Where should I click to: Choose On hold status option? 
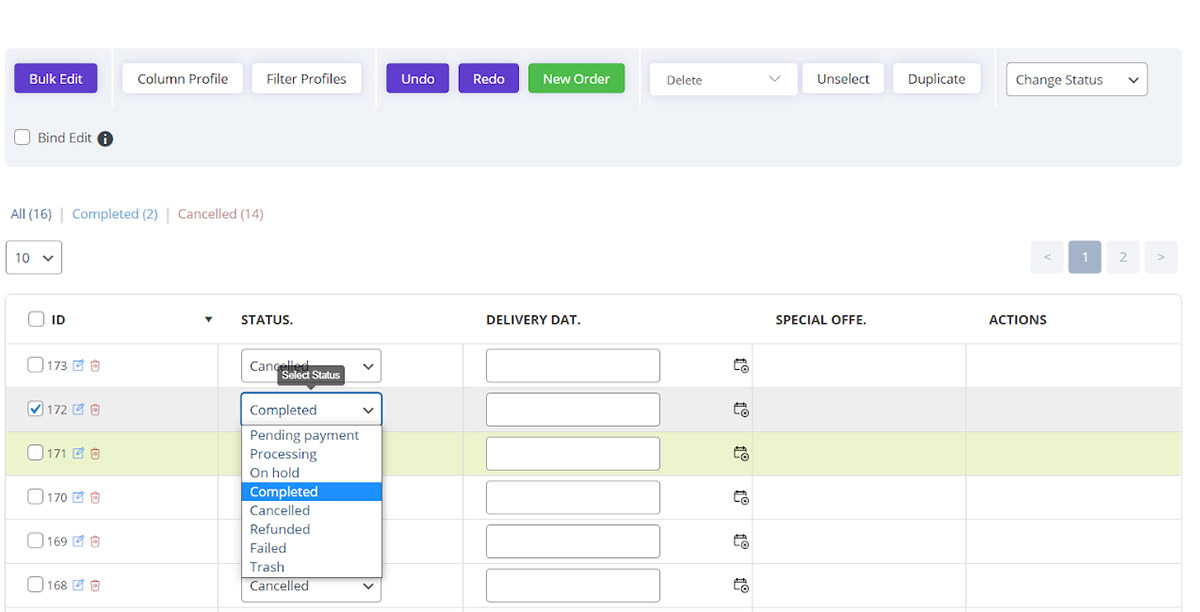pos(311,473)
